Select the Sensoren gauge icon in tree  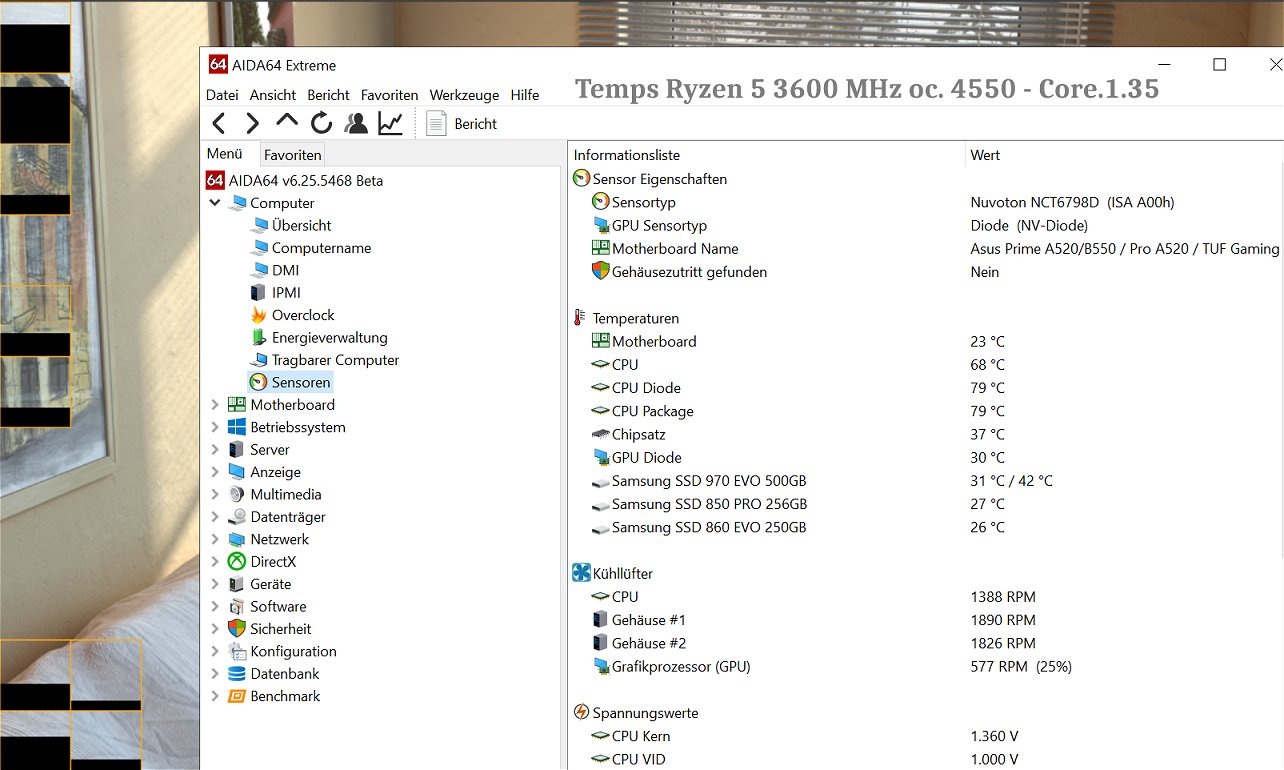258,382
